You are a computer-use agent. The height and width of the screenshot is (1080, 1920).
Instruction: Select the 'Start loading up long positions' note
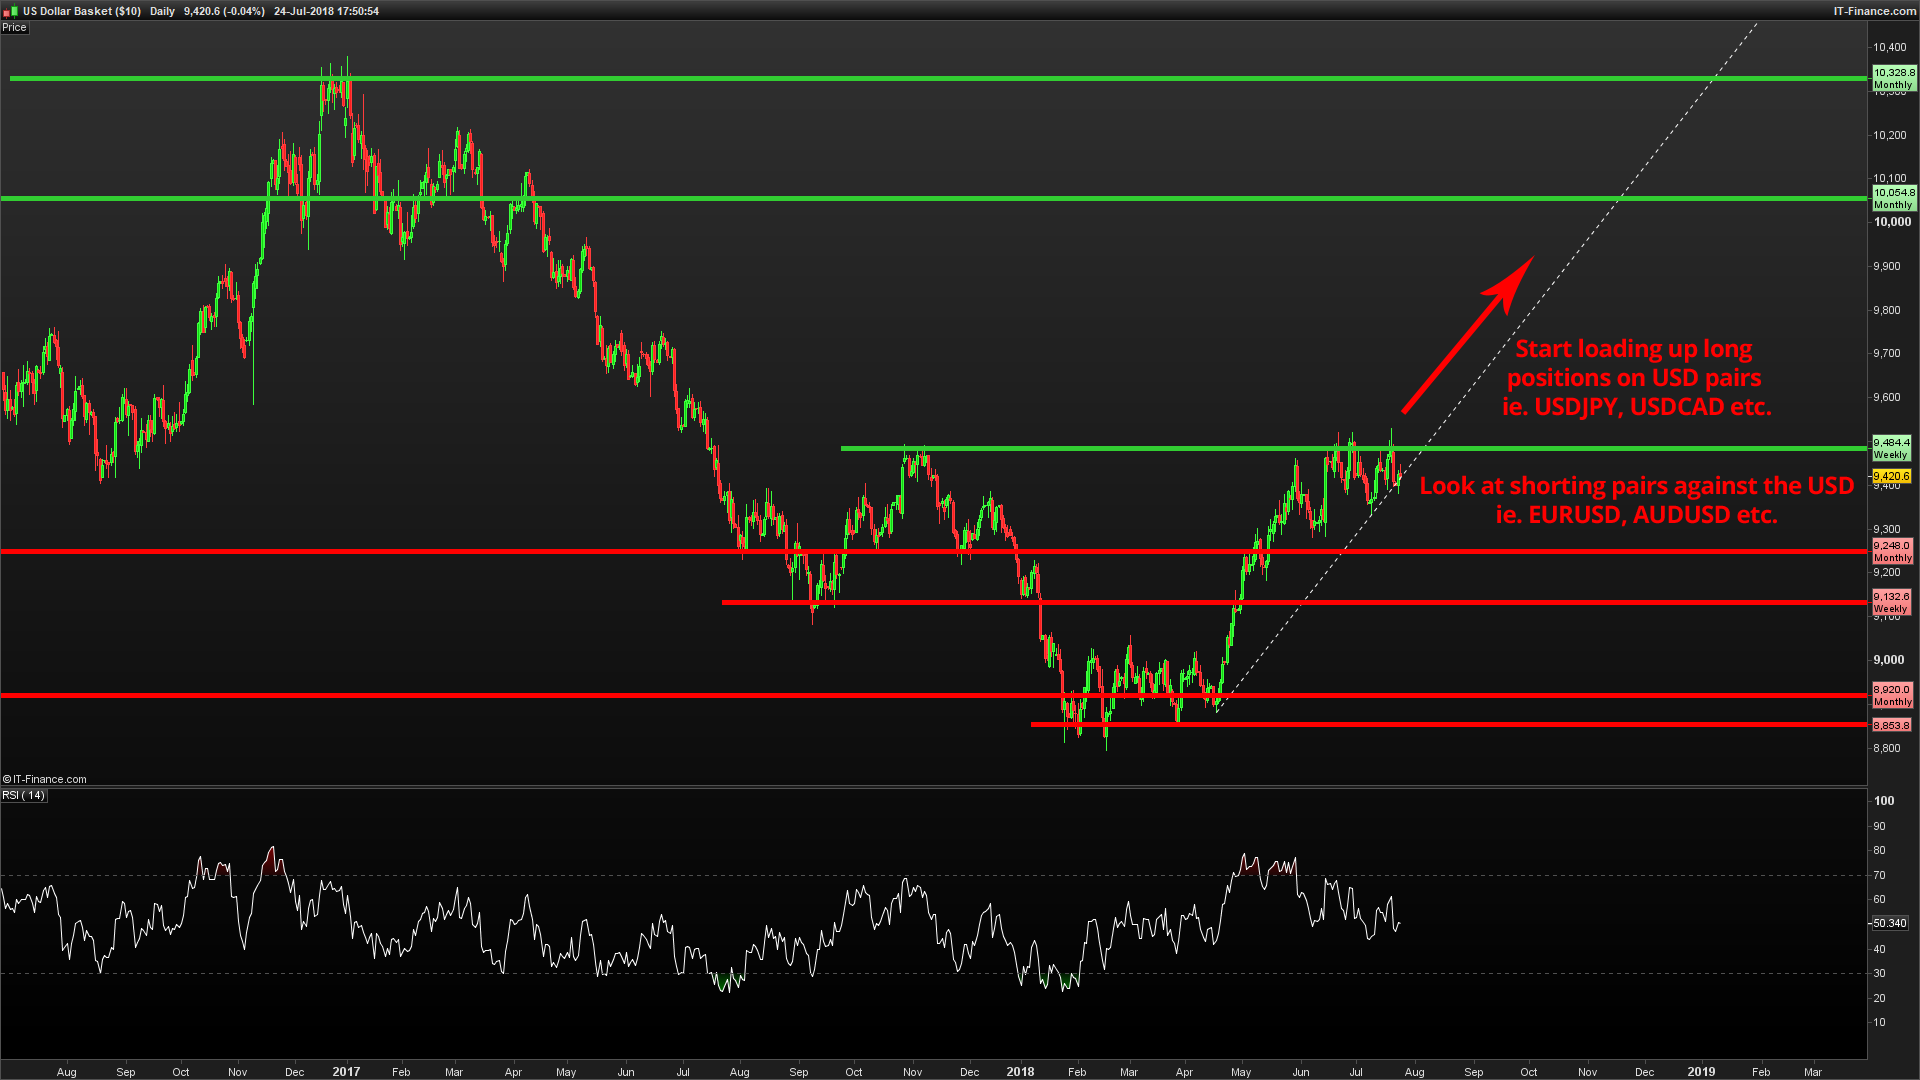(1635, 378)
